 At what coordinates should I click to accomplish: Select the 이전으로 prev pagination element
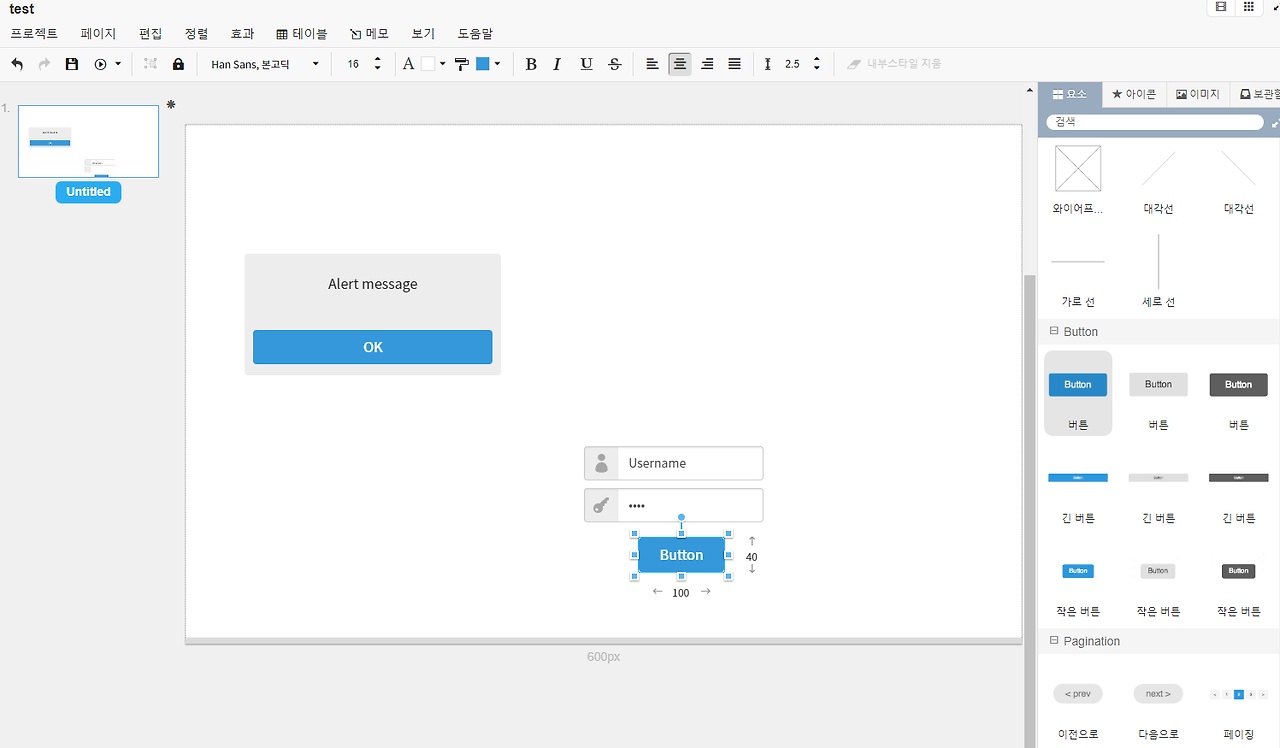point(1078,705)
